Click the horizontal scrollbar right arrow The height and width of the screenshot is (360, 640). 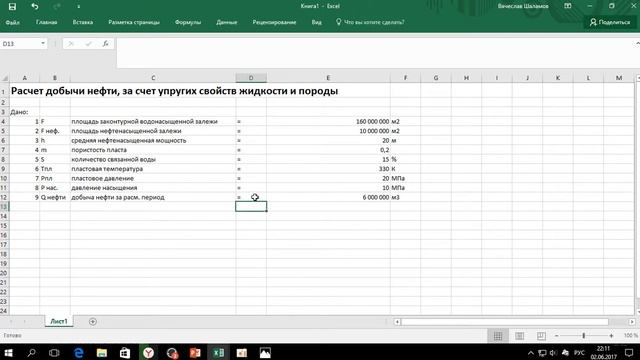632,322
